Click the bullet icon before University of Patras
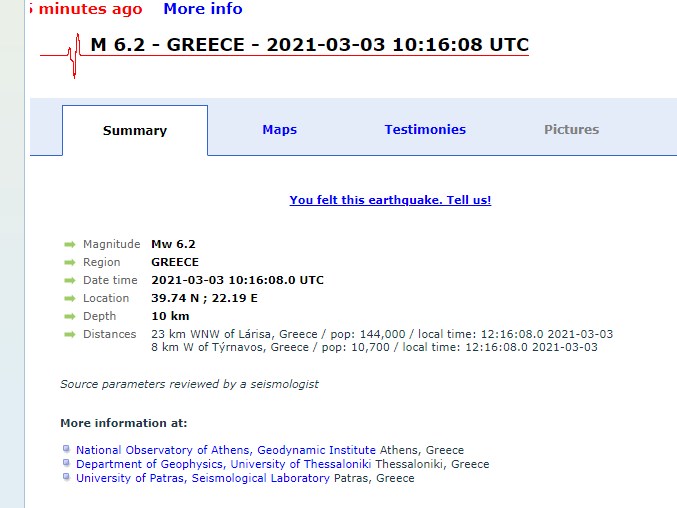Image resolution: width=677 pixels, height=508 pixels. coord(66,478)
